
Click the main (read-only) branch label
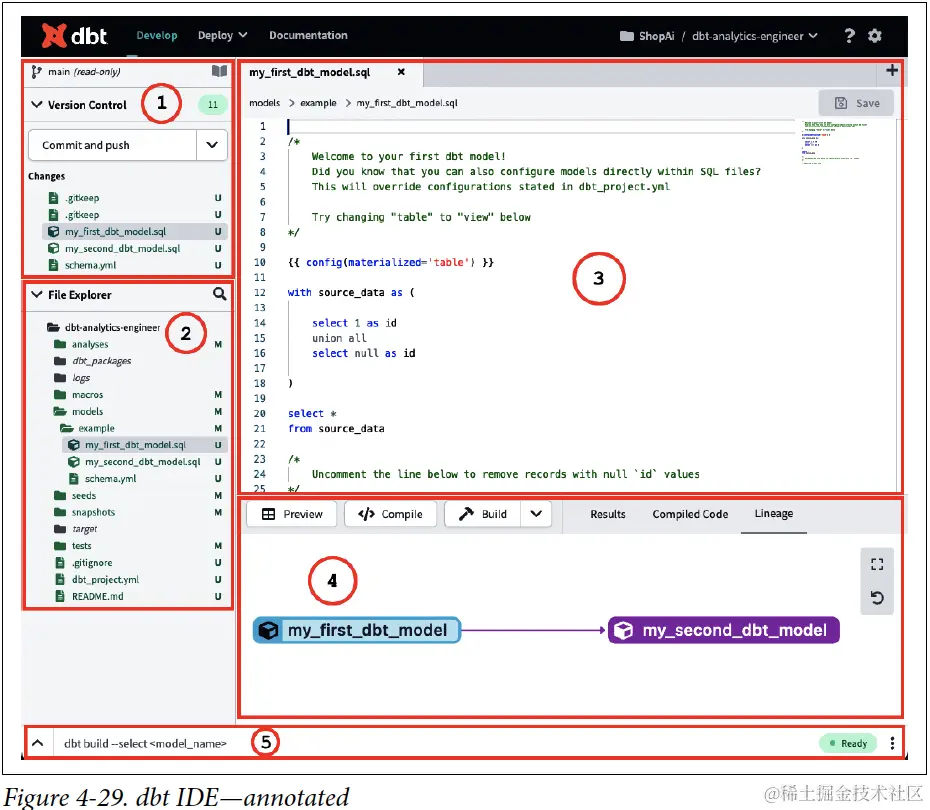84,72
